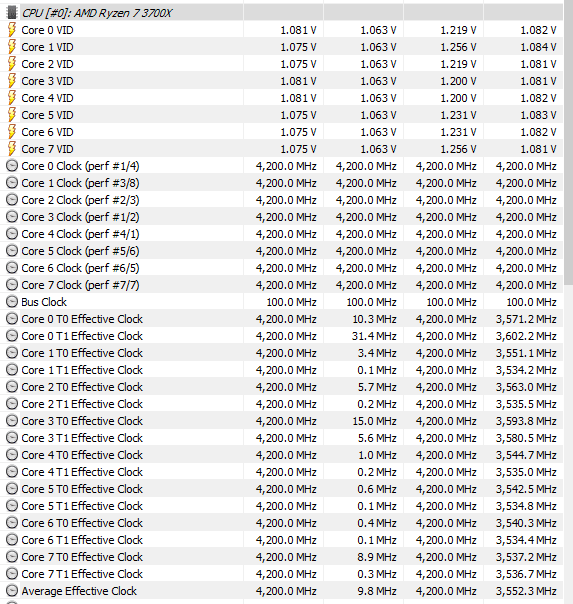Image resolution: width=573 pixels, height=604 pixels.
Task: Click the clock icon for Core 3 T1 Effective Clock
Action: (x=12, y=437)
